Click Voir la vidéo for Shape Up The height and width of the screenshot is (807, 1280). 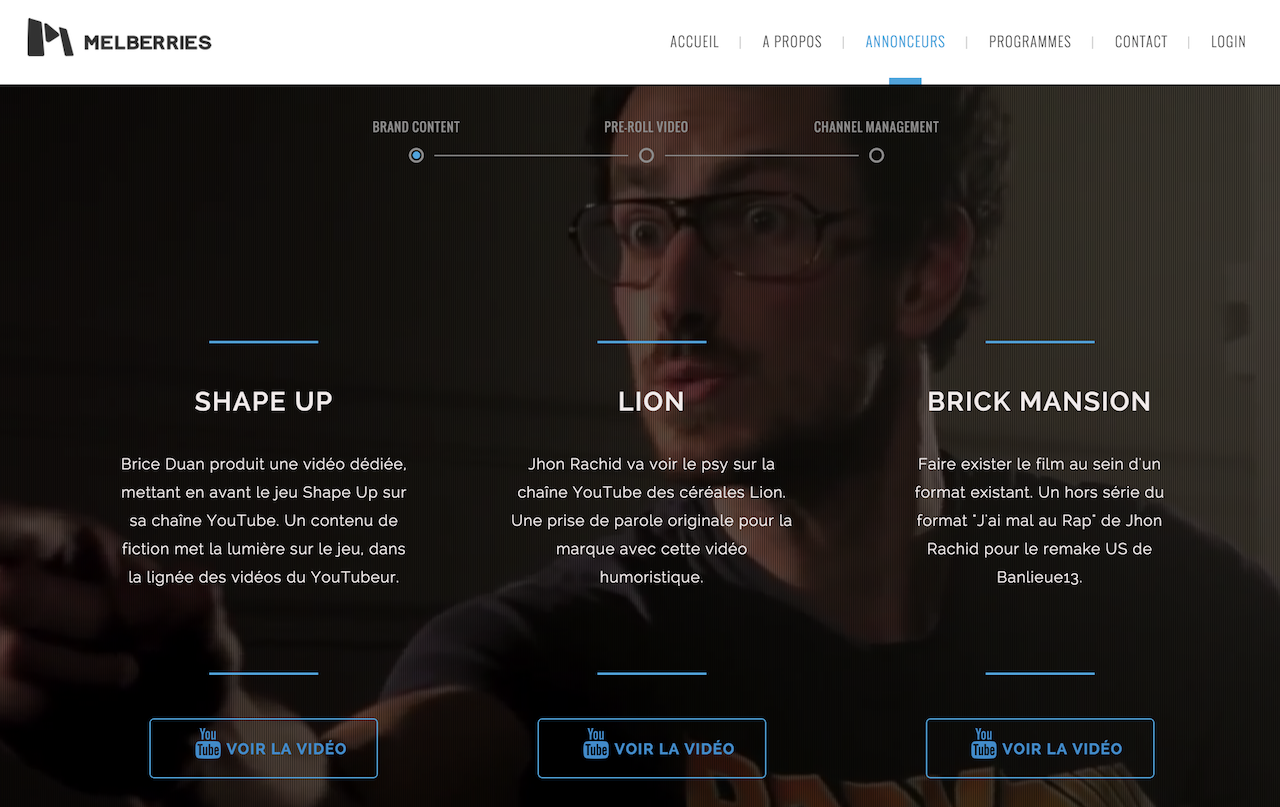coord(264,748)
